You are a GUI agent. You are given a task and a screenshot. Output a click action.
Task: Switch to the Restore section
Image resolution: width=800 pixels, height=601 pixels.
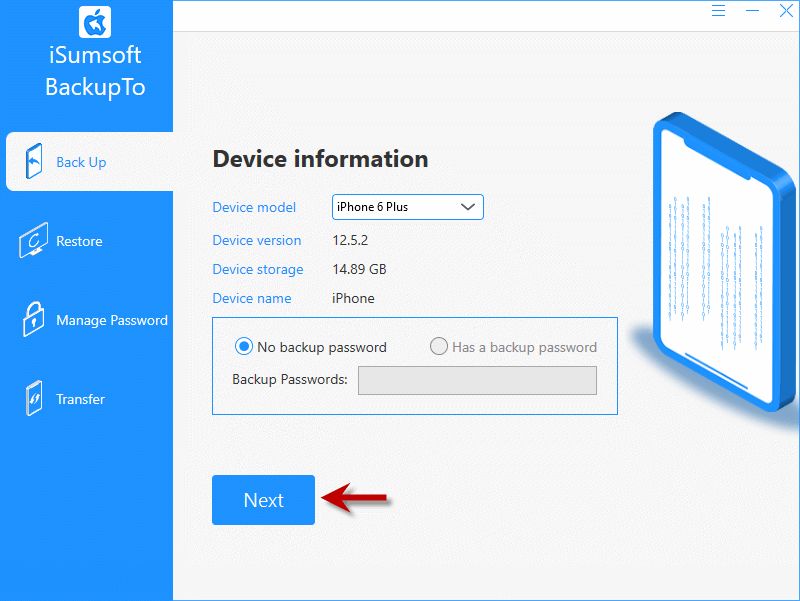click(x=87, y=241)
